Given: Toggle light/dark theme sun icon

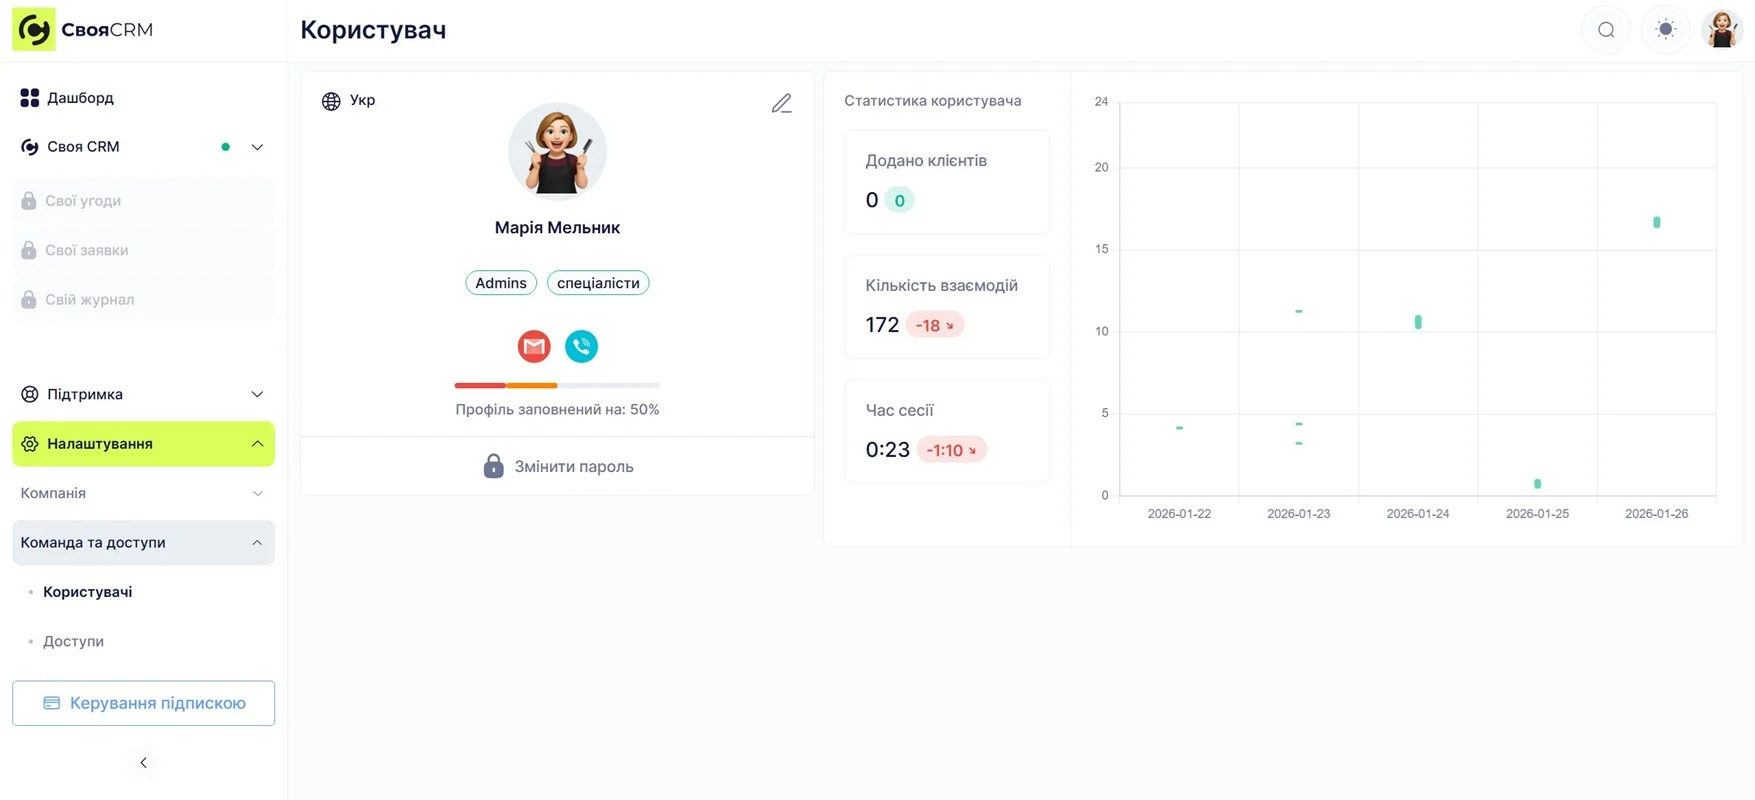Looking at the screenshot, I should [x=1665, y=30].
